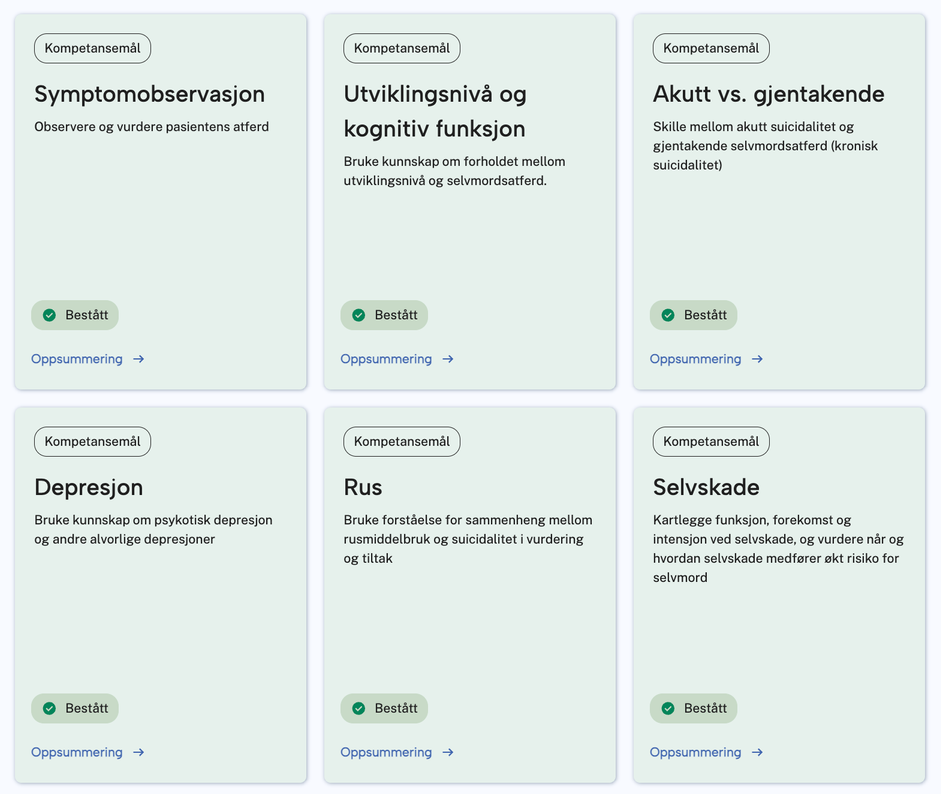Open the Oppsummering link for Selvskade

696,753
